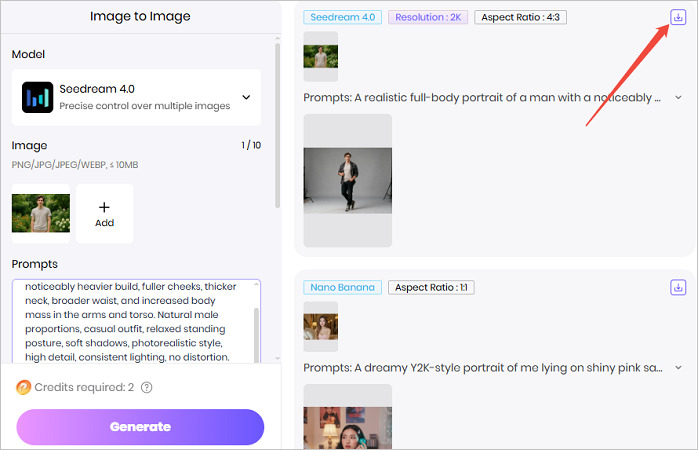698x450 pixels.
Task: Click the Resolution : 2K tag
Action: 428,17
